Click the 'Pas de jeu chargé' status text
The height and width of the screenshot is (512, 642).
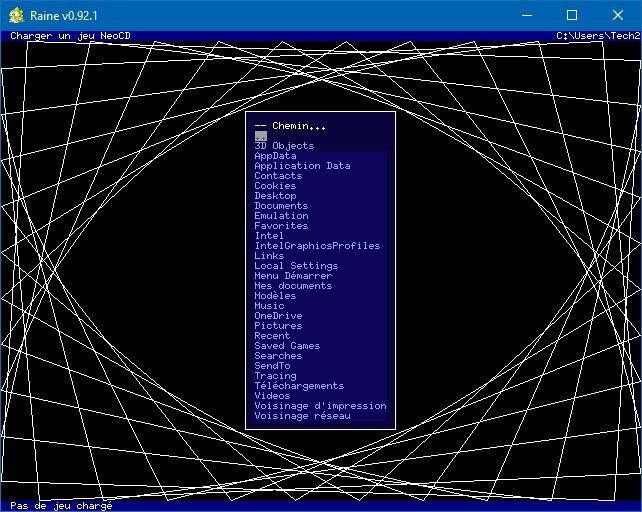tap(61, 506)
